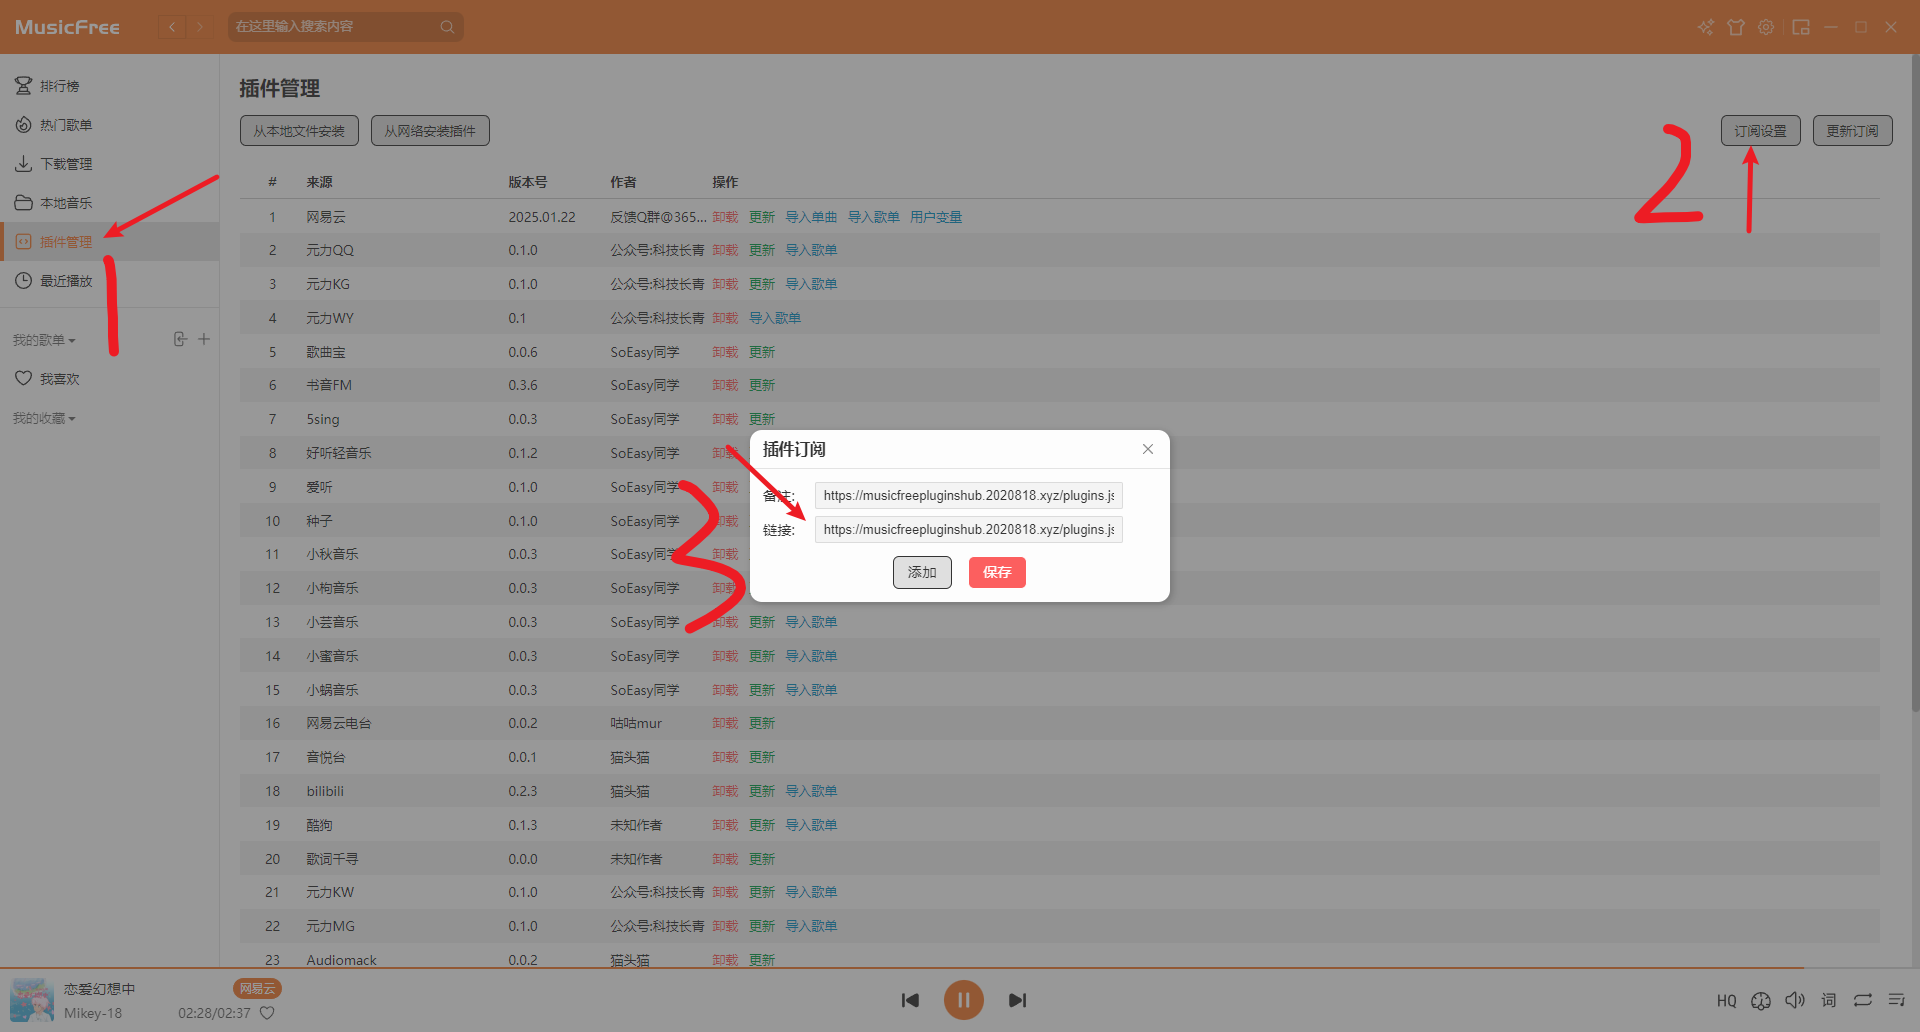Add new playlist with plus icon
This screenshot has height=1032, width=1920.
point(204,339)
